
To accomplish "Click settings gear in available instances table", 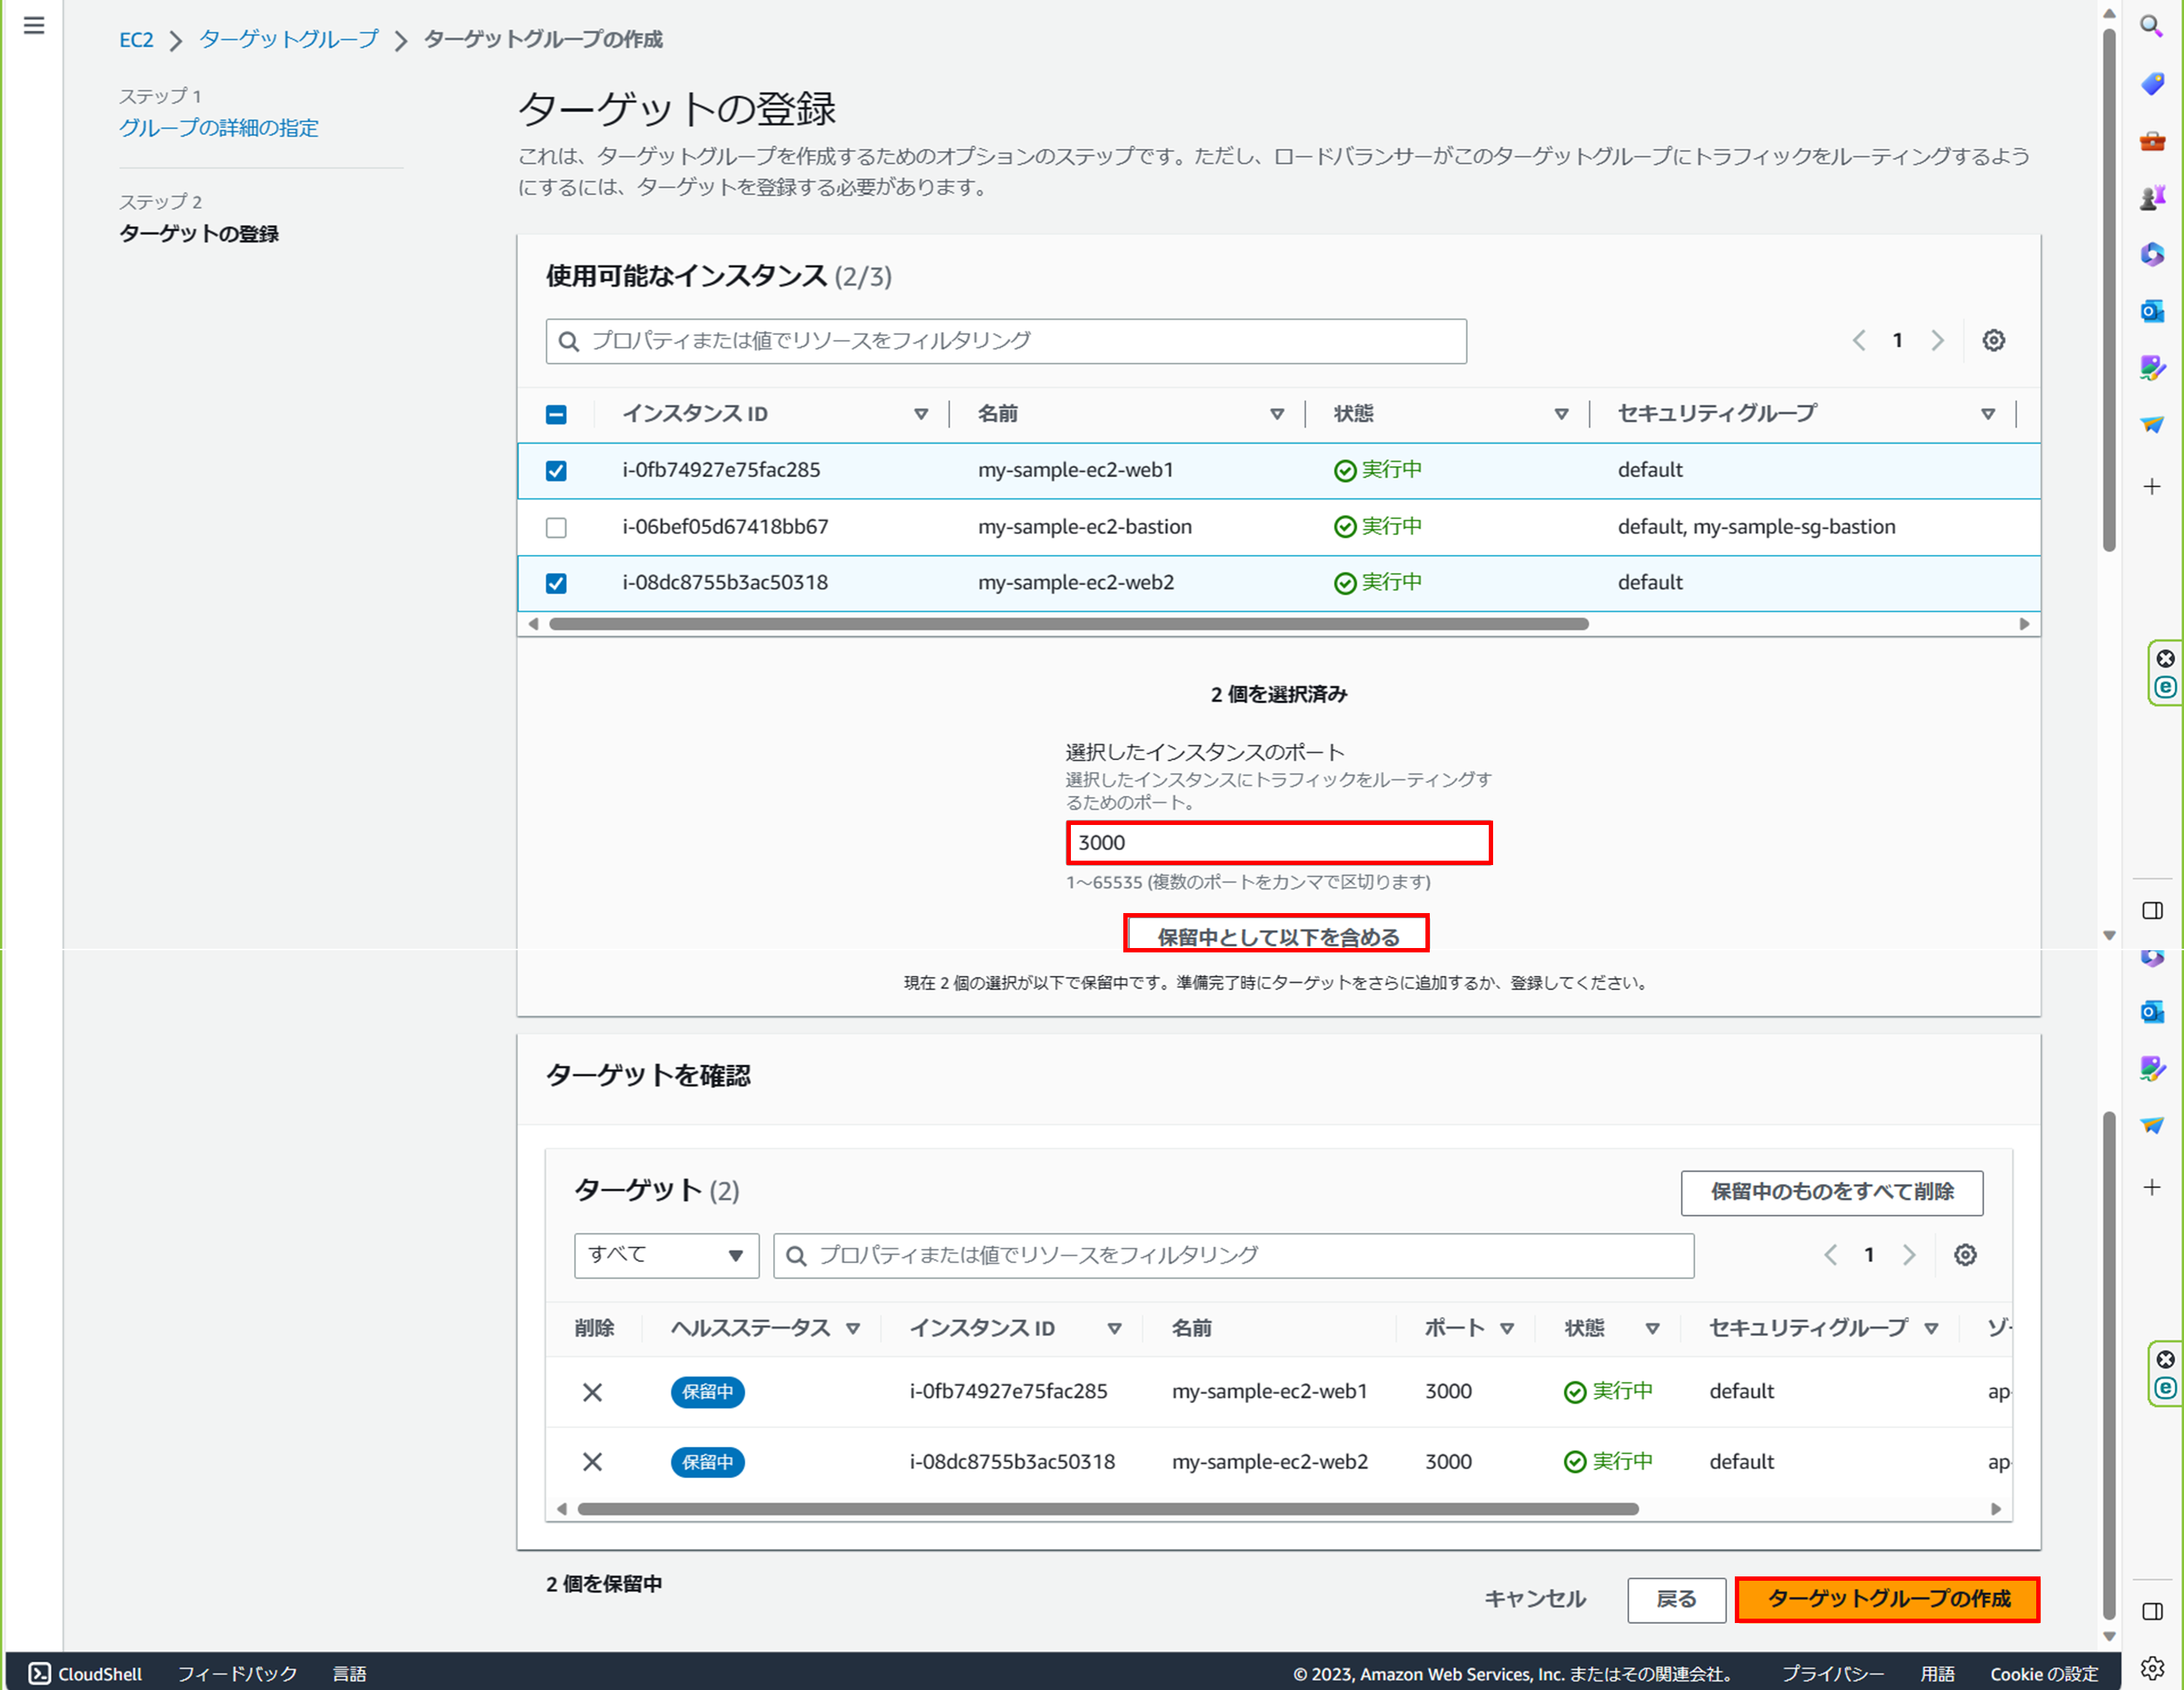I will tap(1993, 341).
